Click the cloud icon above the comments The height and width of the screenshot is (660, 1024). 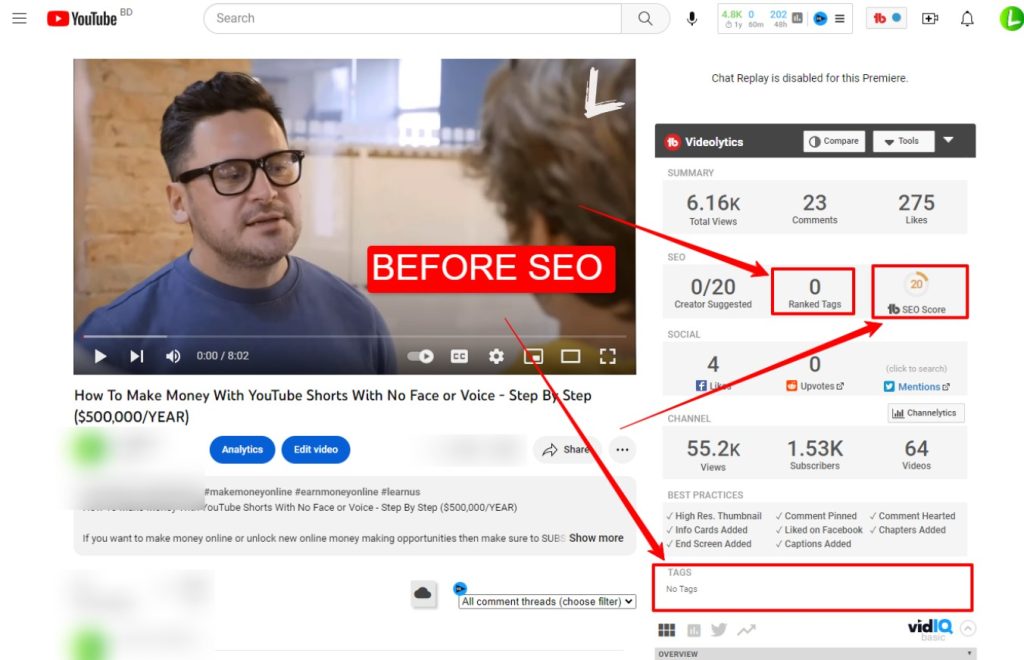point(423,593)
